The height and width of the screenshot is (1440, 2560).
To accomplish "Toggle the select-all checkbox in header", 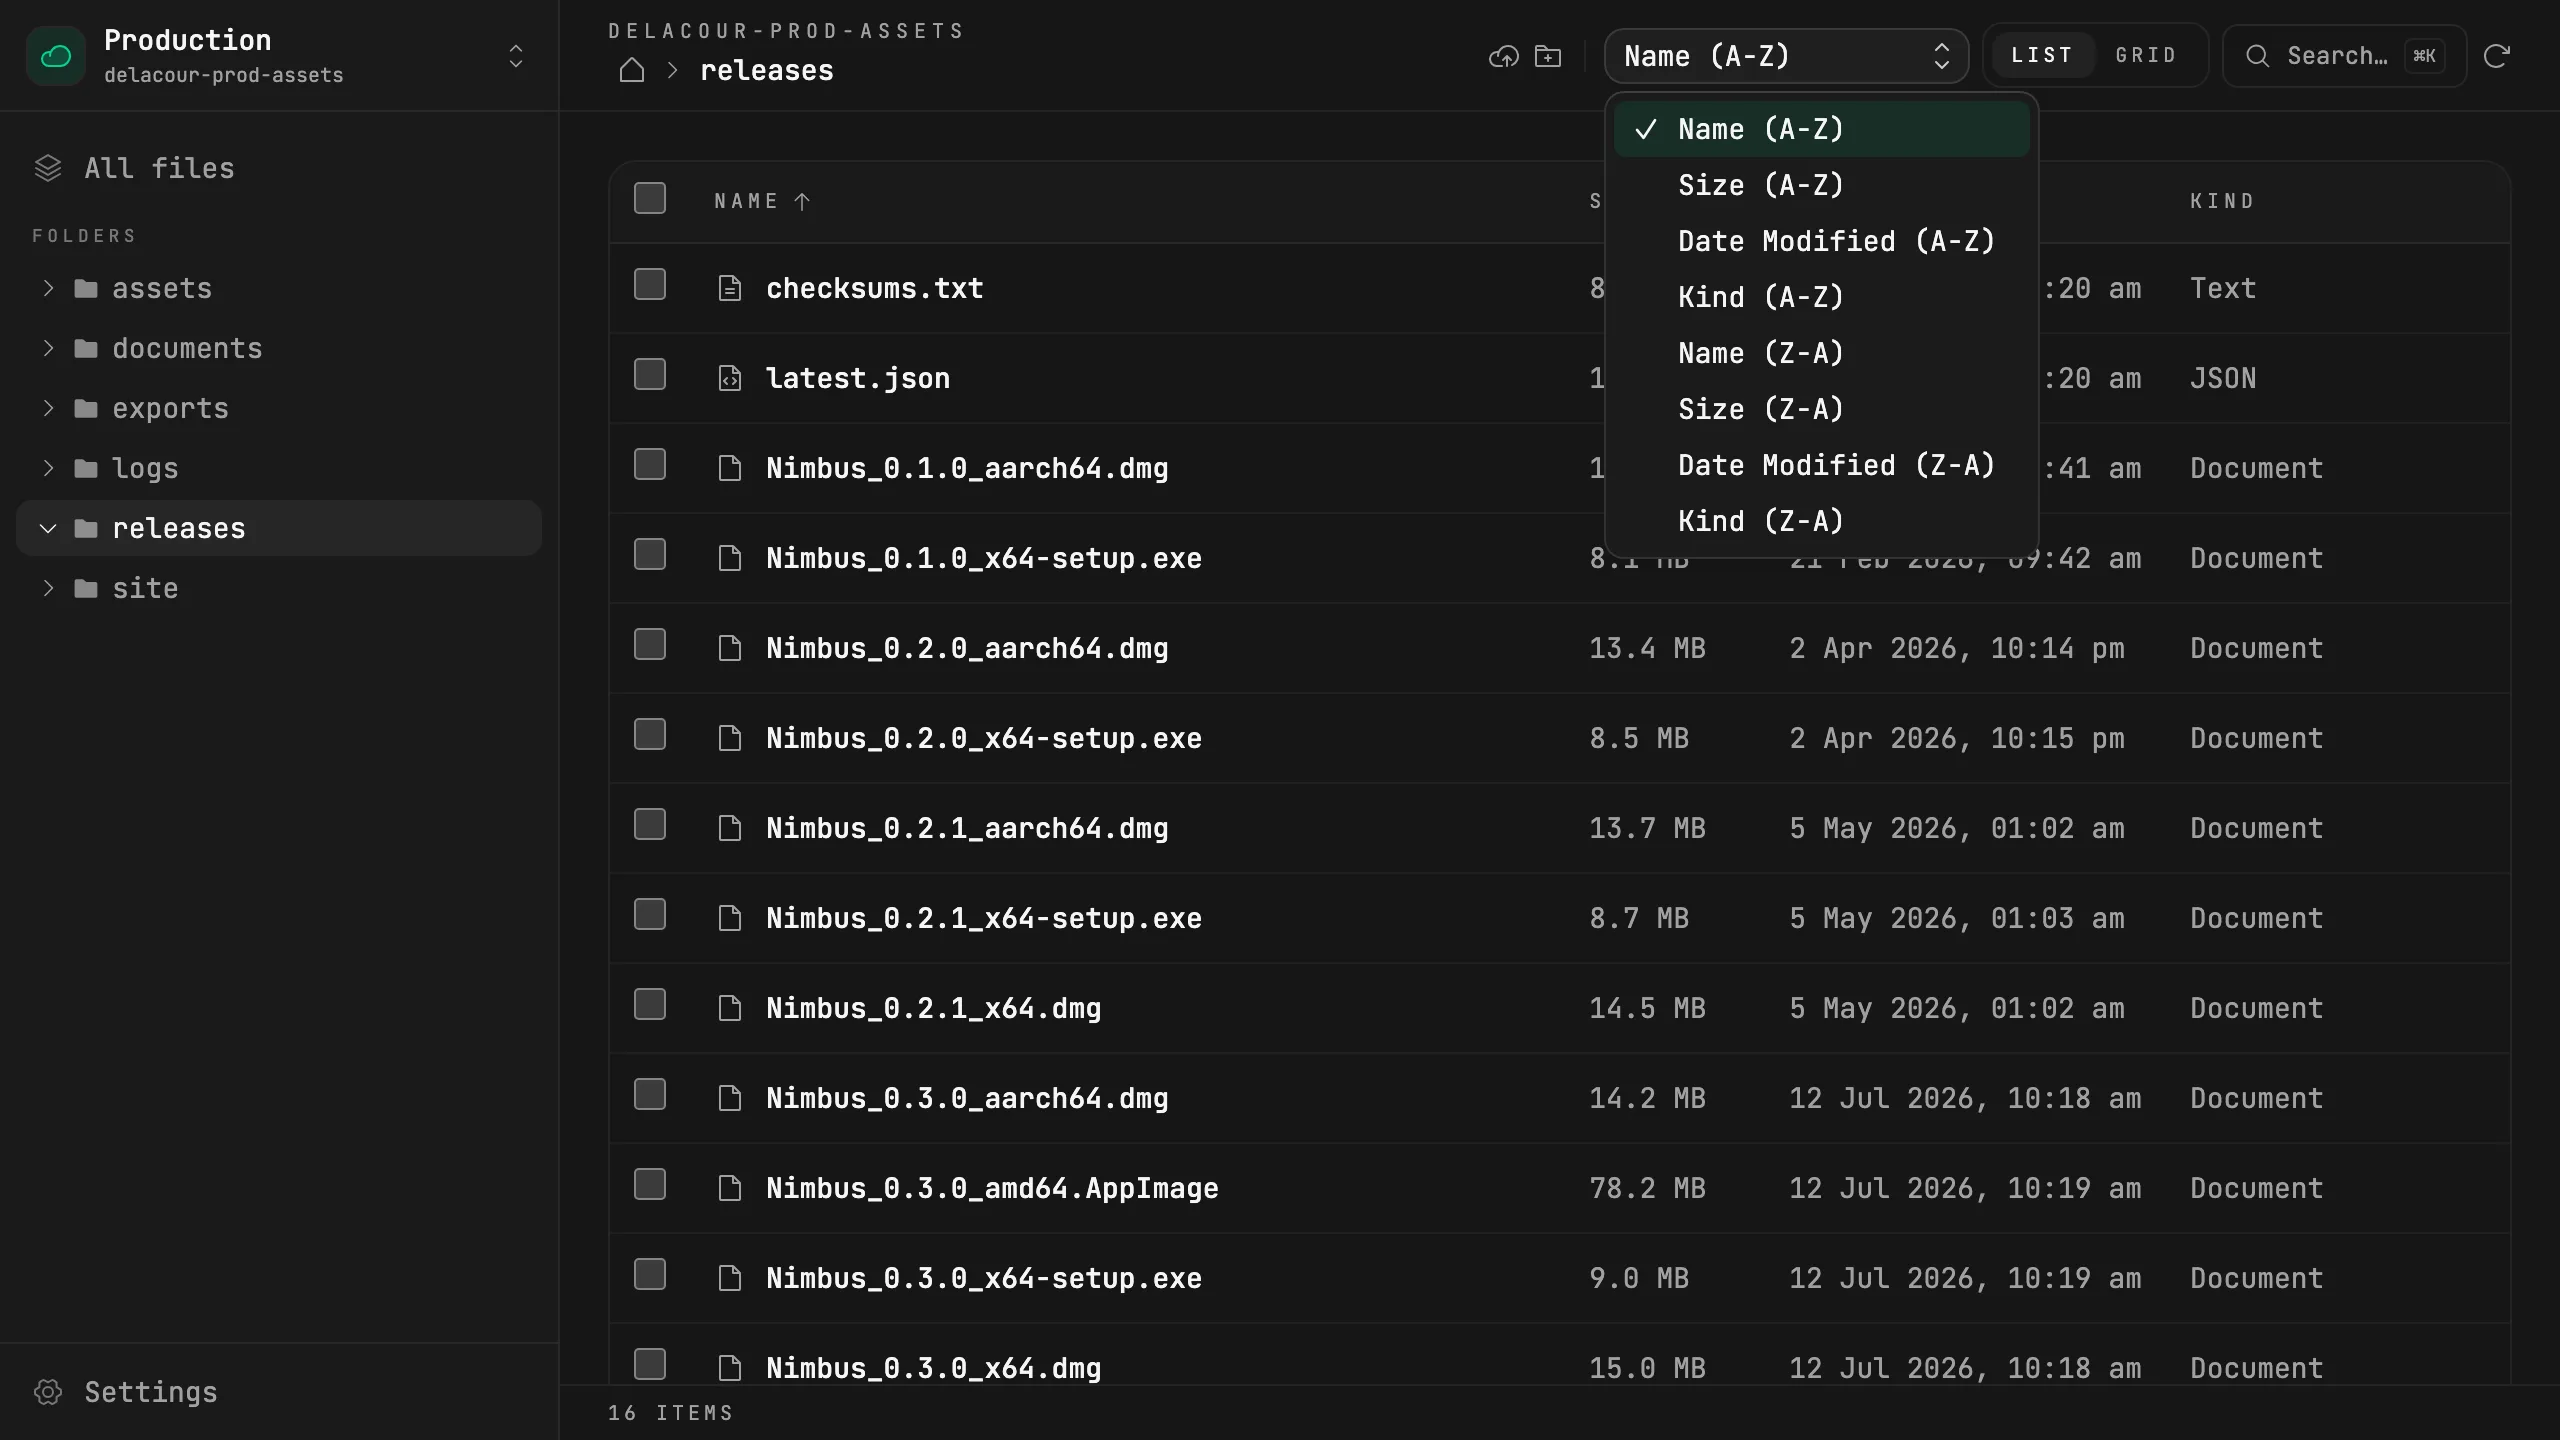I will point(650,198).
